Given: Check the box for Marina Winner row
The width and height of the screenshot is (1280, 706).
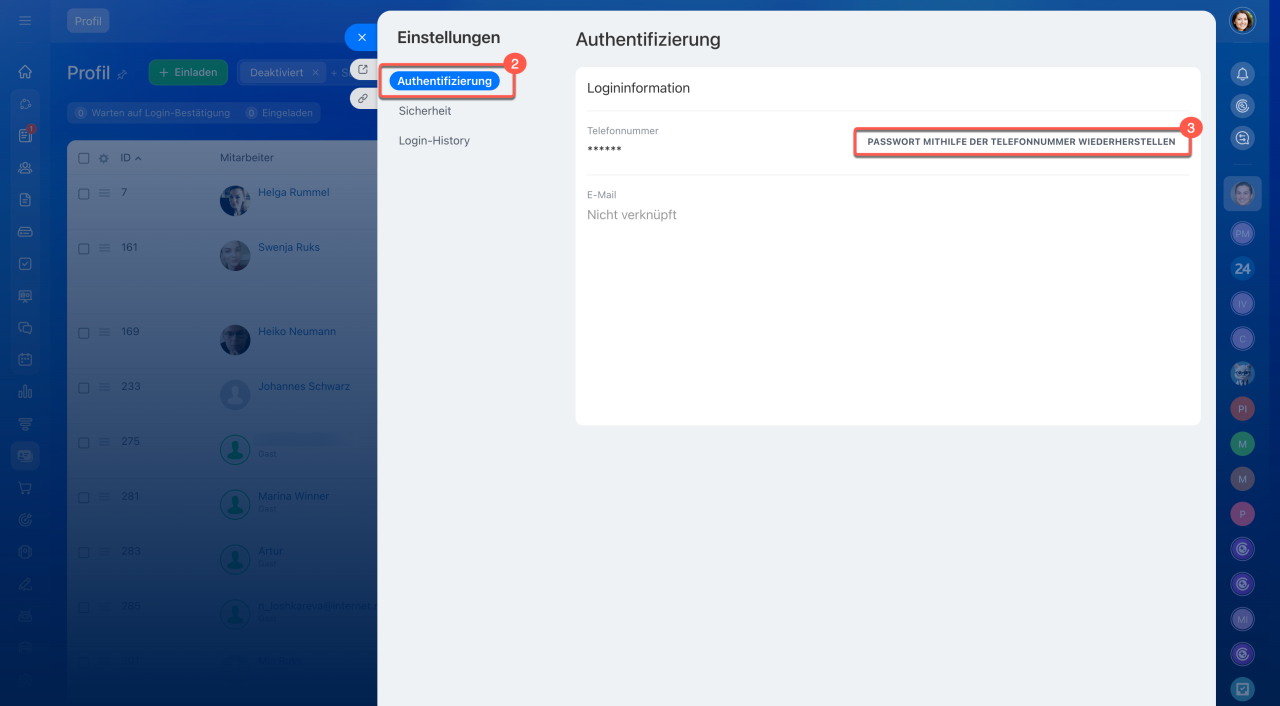Looking at the screenshot, I should pyautogui.click(x=84, y=497).
